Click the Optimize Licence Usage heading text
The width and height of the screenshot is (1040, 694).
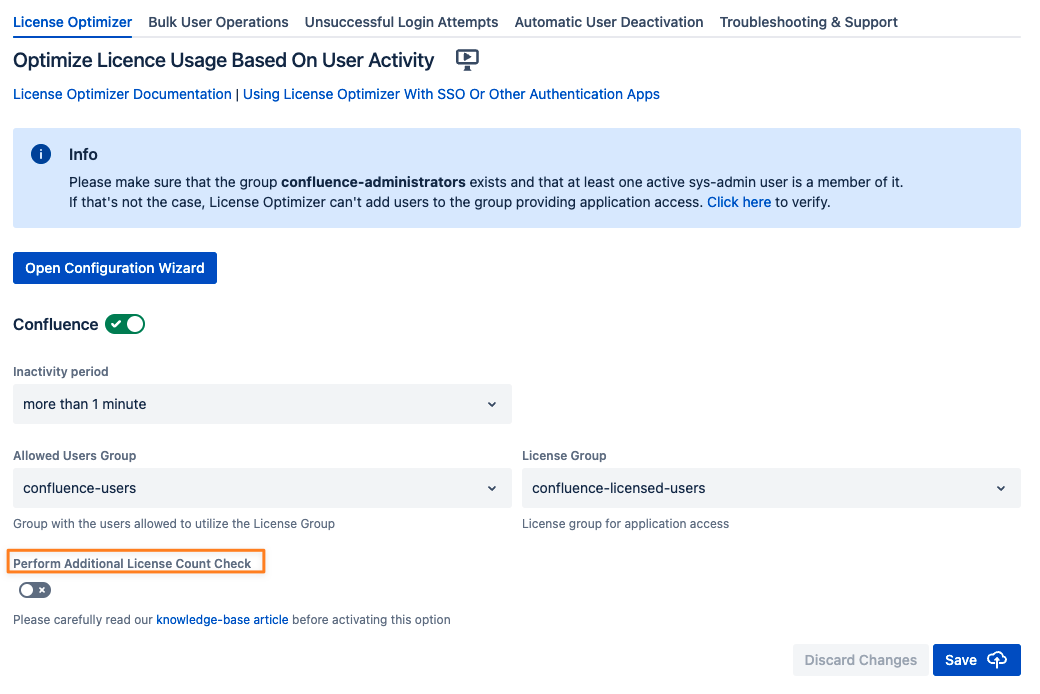coord(224,60)
